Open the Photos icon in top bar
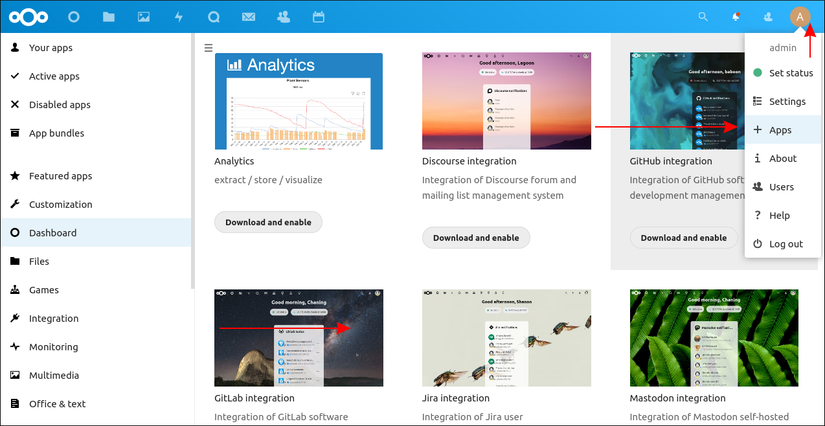 tap(144, 17)
